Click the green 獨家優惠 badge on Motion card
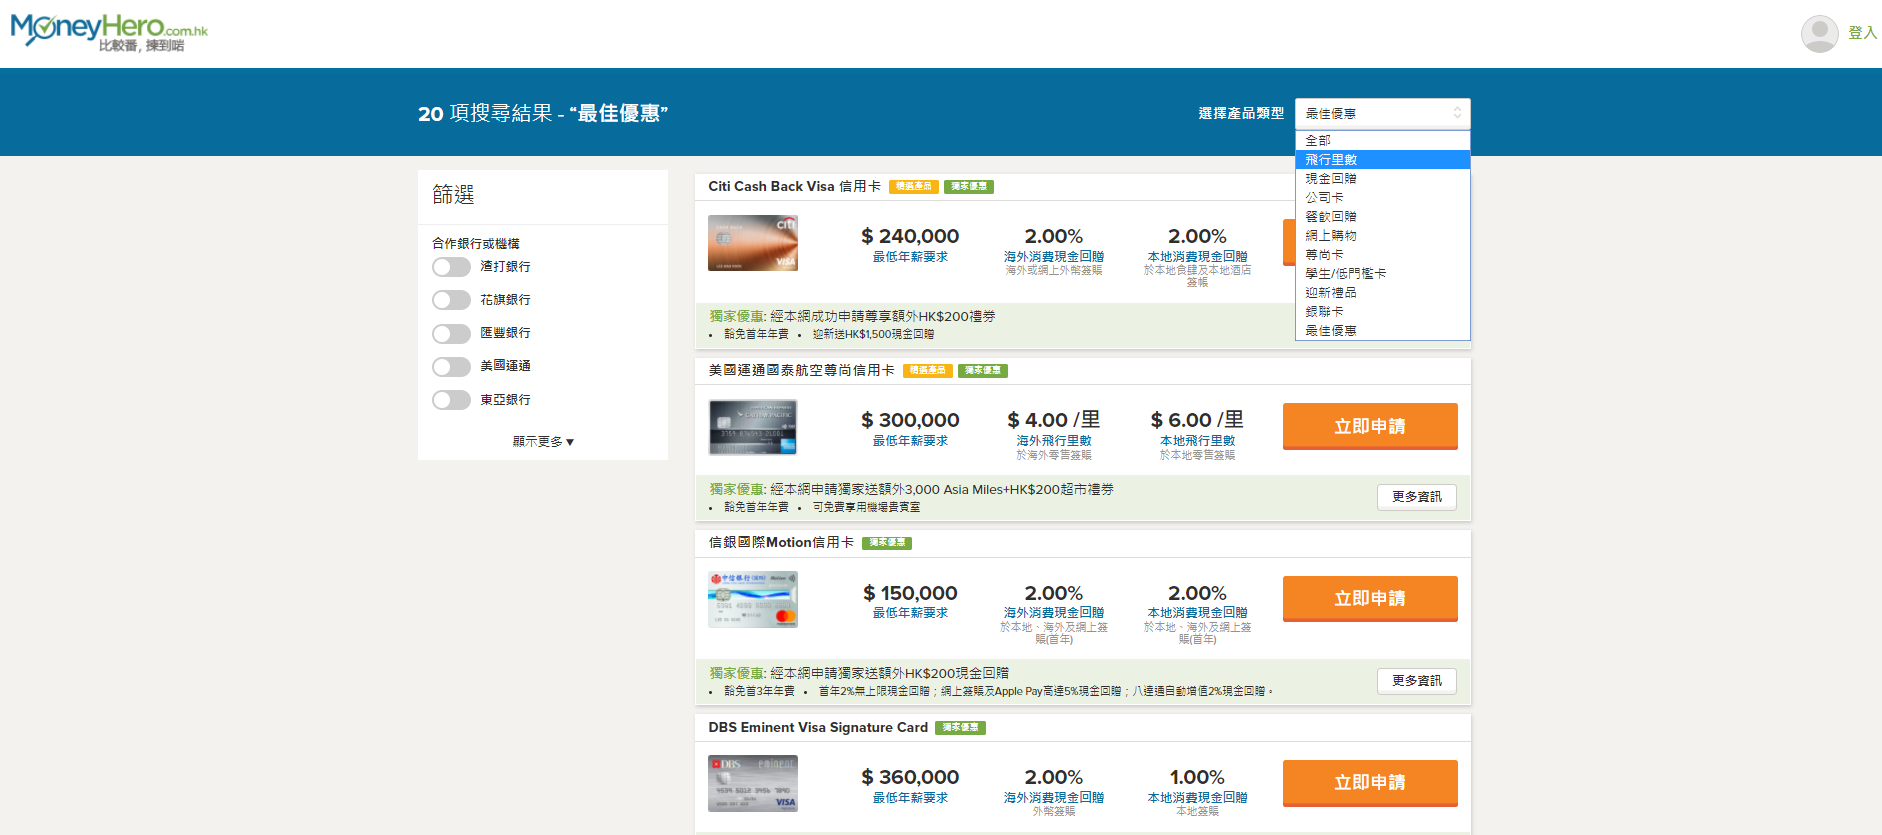 [887, 543]
